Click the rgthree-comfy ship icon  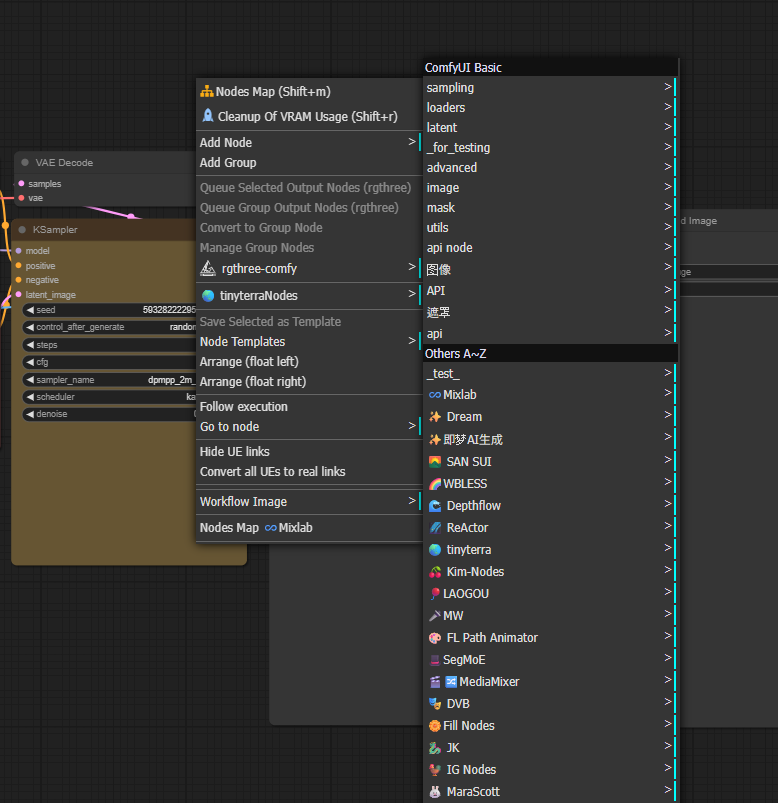point(208,268)
